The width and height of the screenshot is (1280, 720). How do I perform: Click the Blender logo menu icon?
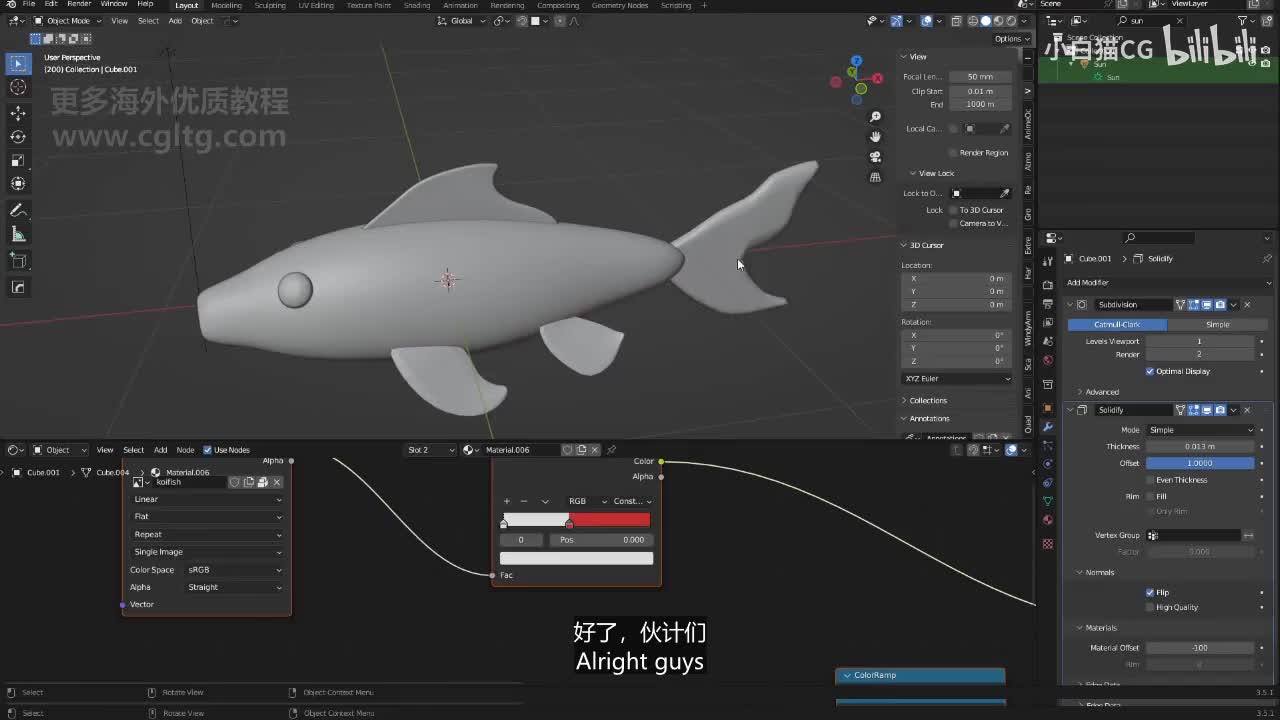click(x=9, y=5)
